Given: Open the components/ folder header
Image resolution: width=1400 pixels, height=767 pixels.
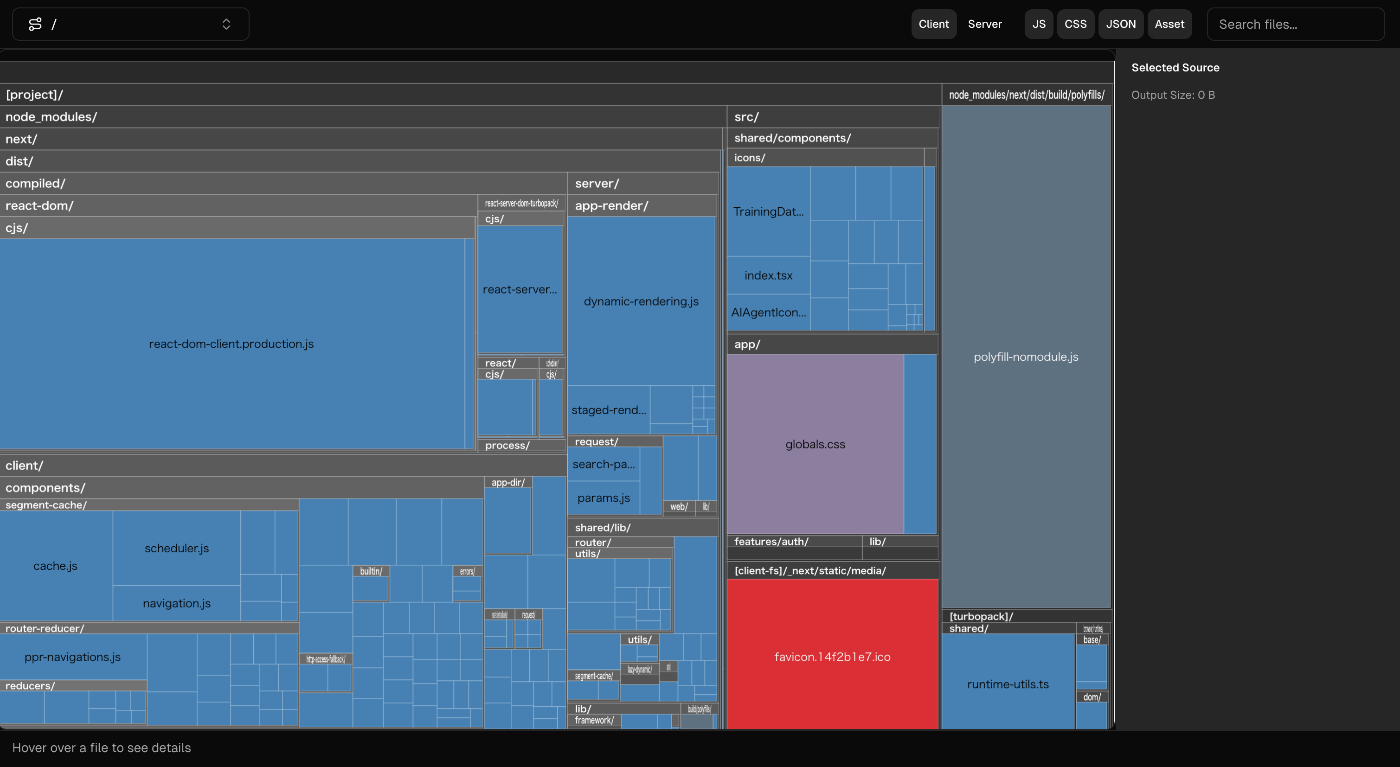Looking at the screenshot, I should (242, 488).
